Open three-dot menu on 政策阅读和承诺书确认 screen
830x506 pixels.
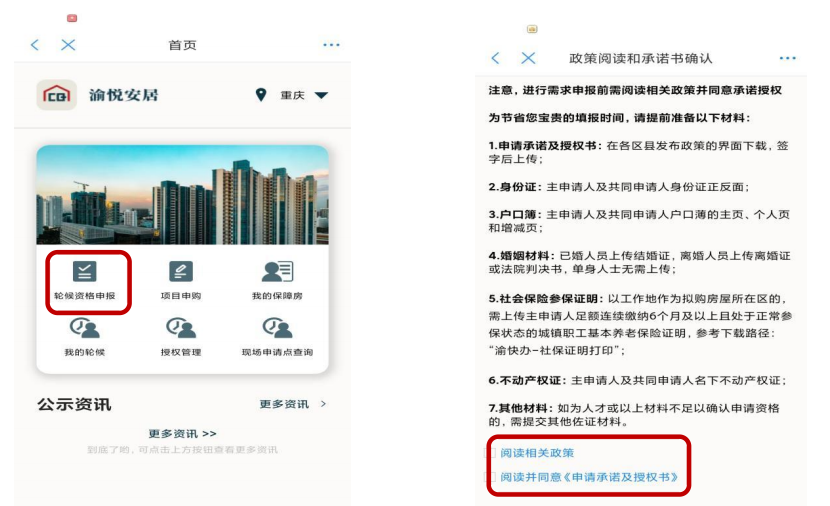click(x=788, y=58)
